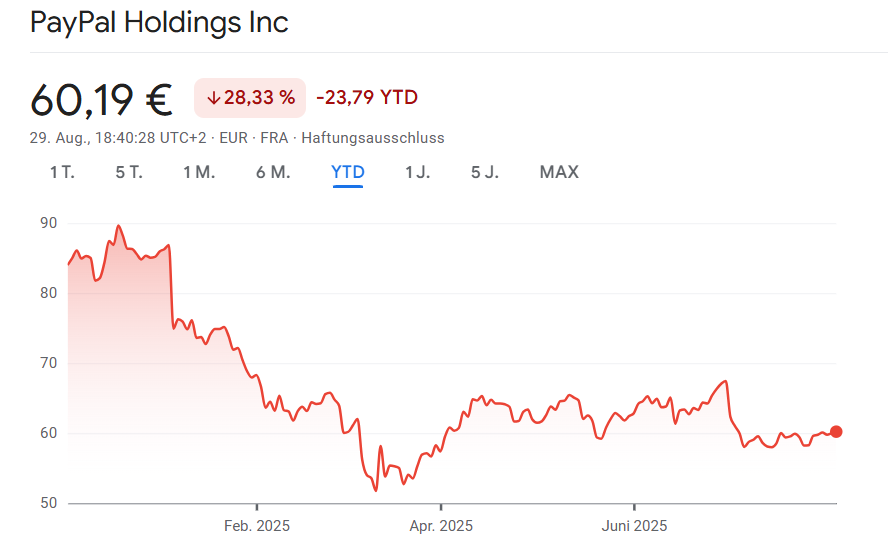The image size is (888, 545).
Task: Click the Apr. 2025 axis label
Action: tap(441, 525)
